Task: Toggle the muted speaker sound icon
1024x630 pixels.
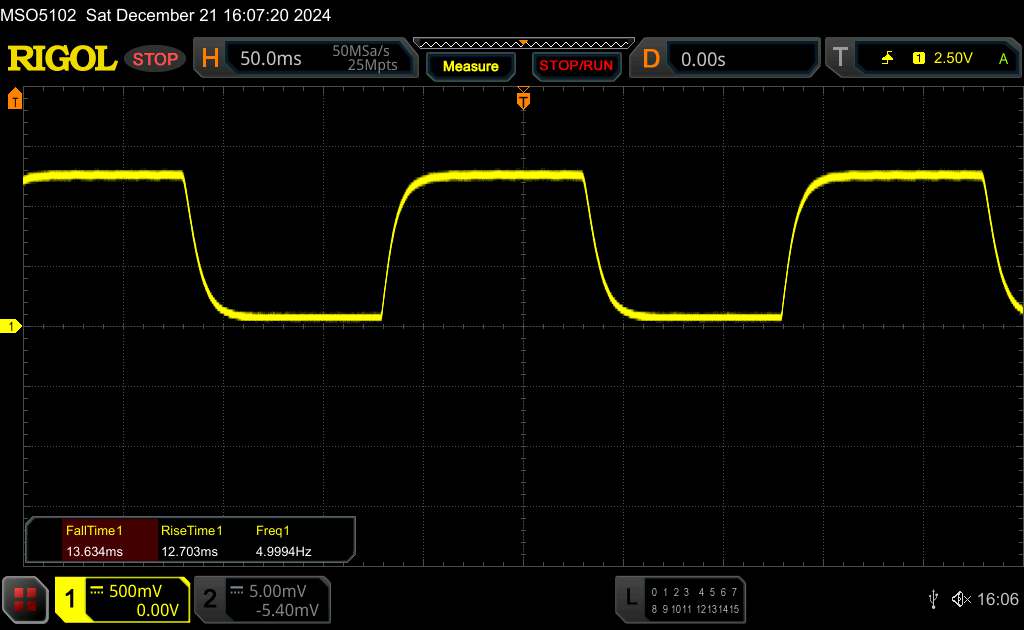Action: coord(961,599)
